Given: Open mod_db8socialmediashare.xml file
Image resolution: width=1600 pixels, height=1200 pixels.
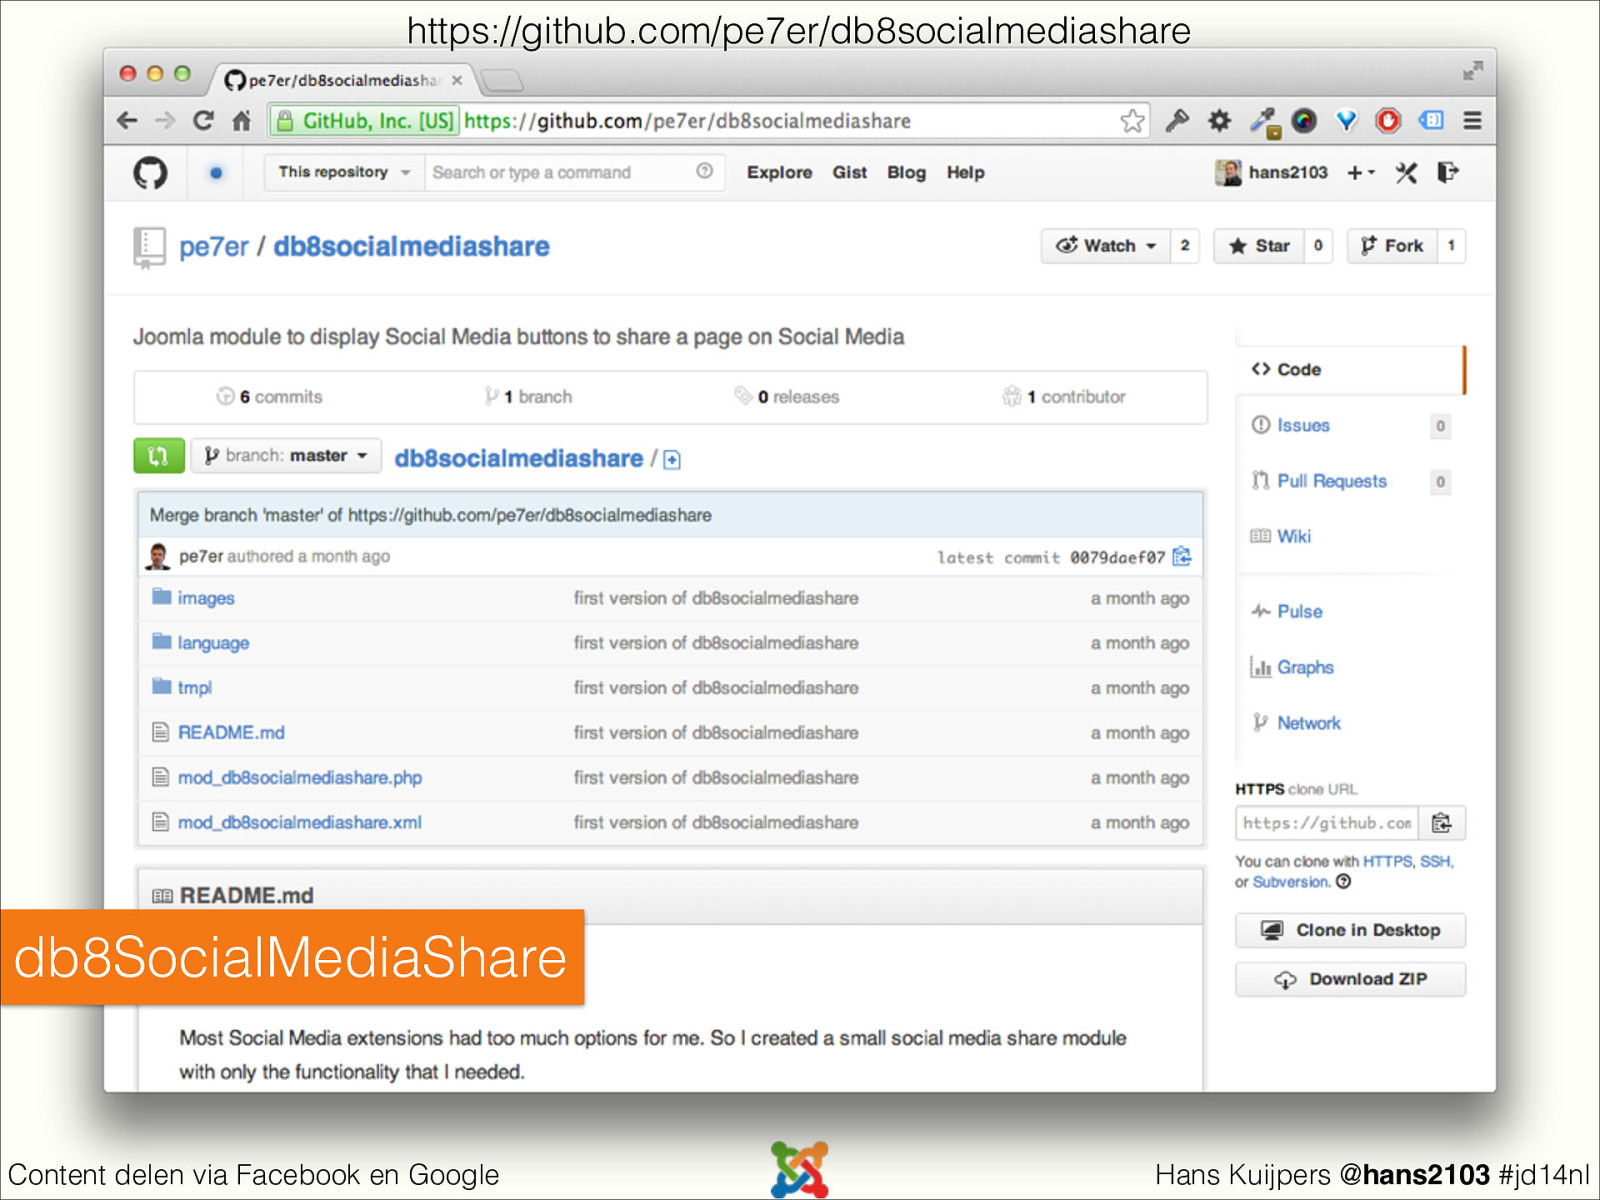Looking at the screenshot, I should click(x=300, y=823).
